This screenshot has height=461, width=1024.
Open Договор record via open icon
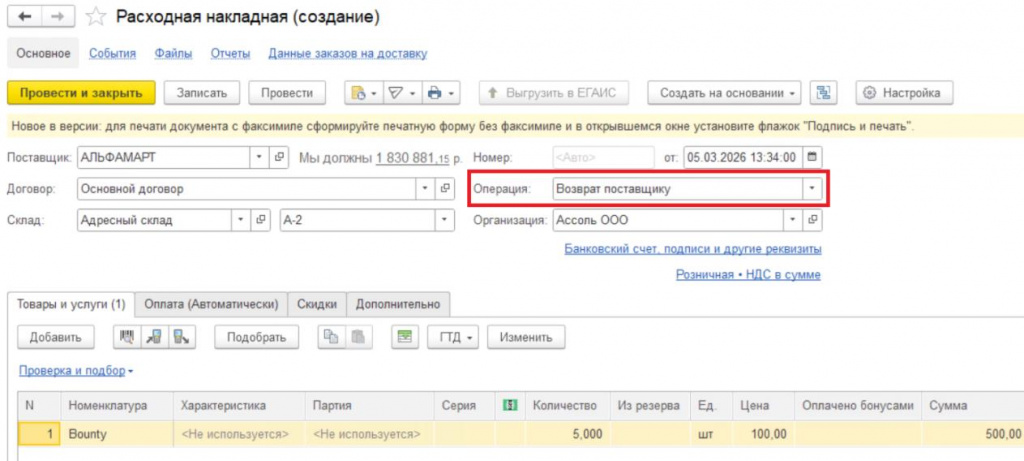point(445,189)
